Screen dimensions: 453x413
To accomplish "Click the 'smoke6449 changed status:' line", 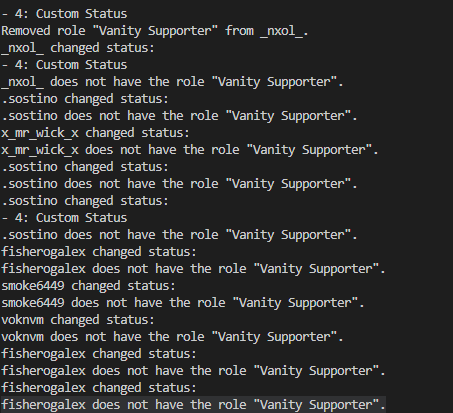I will point(88,286).
